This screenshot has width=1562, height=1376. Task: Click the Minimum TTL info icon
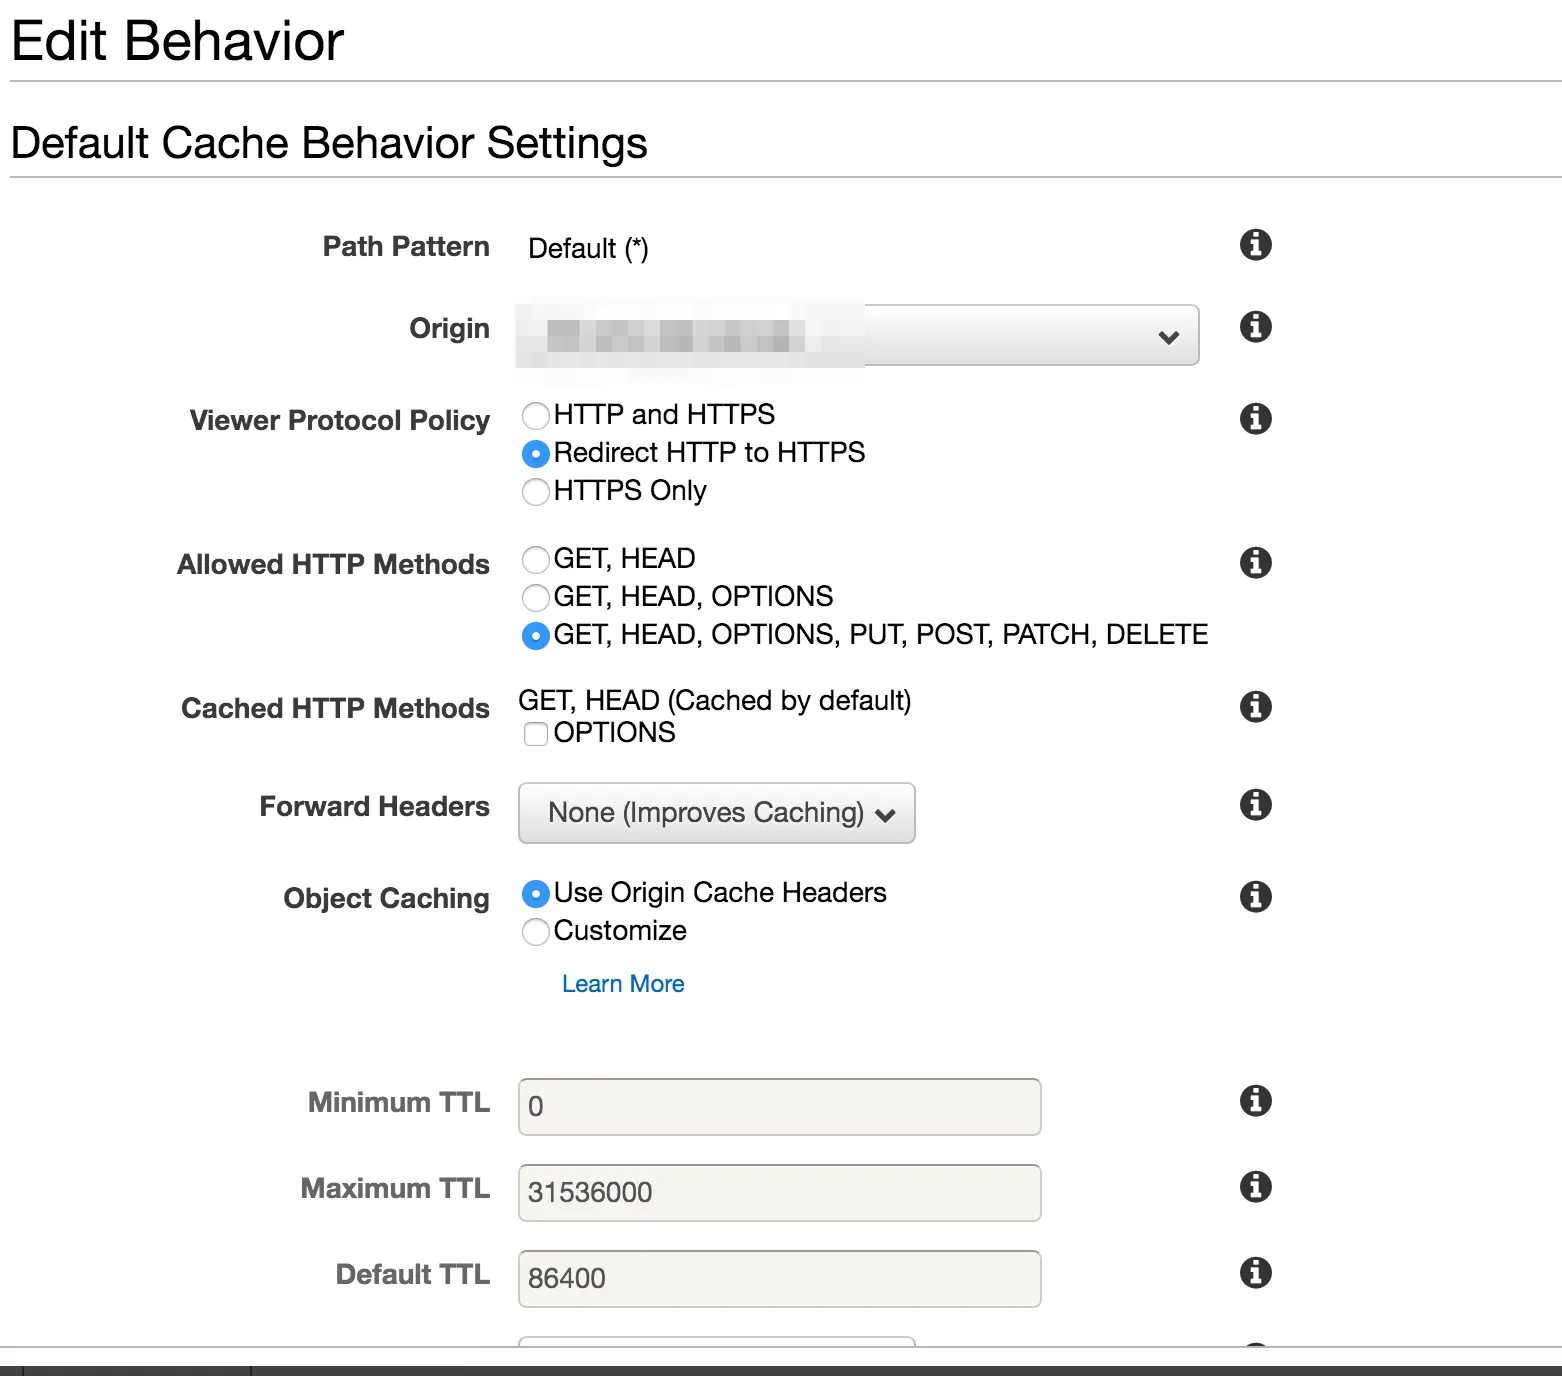point(1255,1101)
